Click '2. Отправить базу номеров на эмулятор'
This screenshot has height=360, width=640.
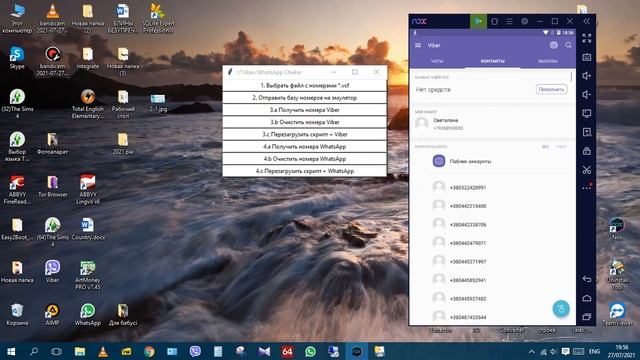[x=304, y=98]
